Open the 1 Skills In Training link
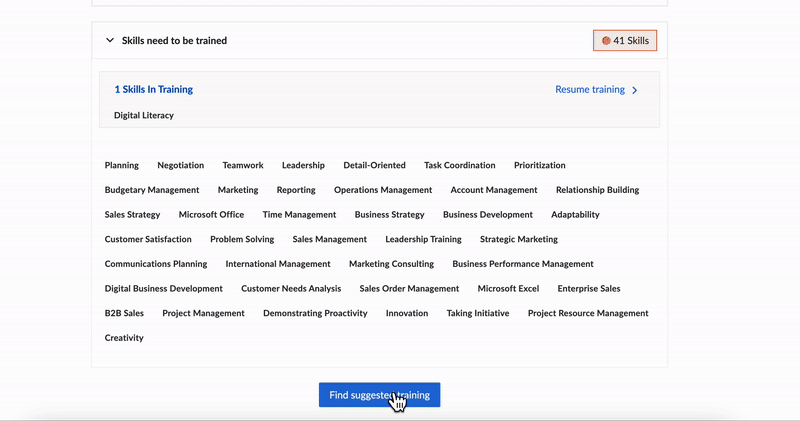 pos(153,89)
